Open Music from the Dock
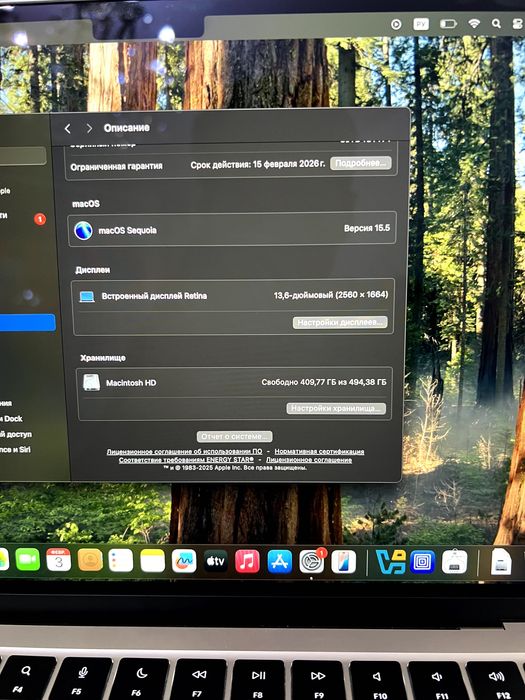525x700 pixels. click(x=247, y=561)
